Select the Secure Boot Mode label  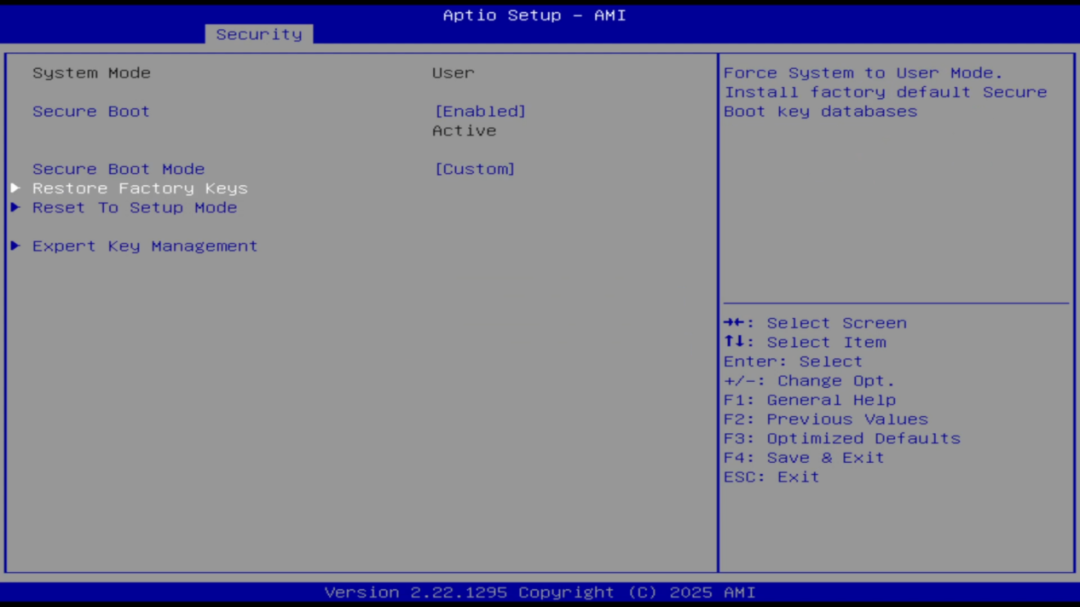tap(118, 169)
